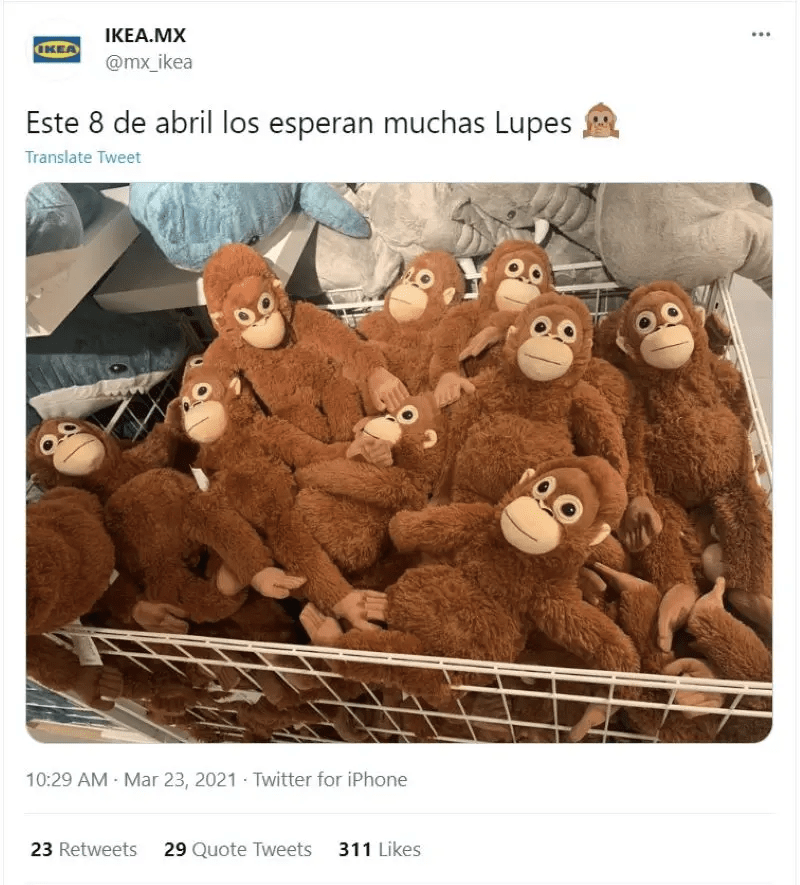
Task: Open the 10:29 AM timestamp
Action: coord(67,779)
